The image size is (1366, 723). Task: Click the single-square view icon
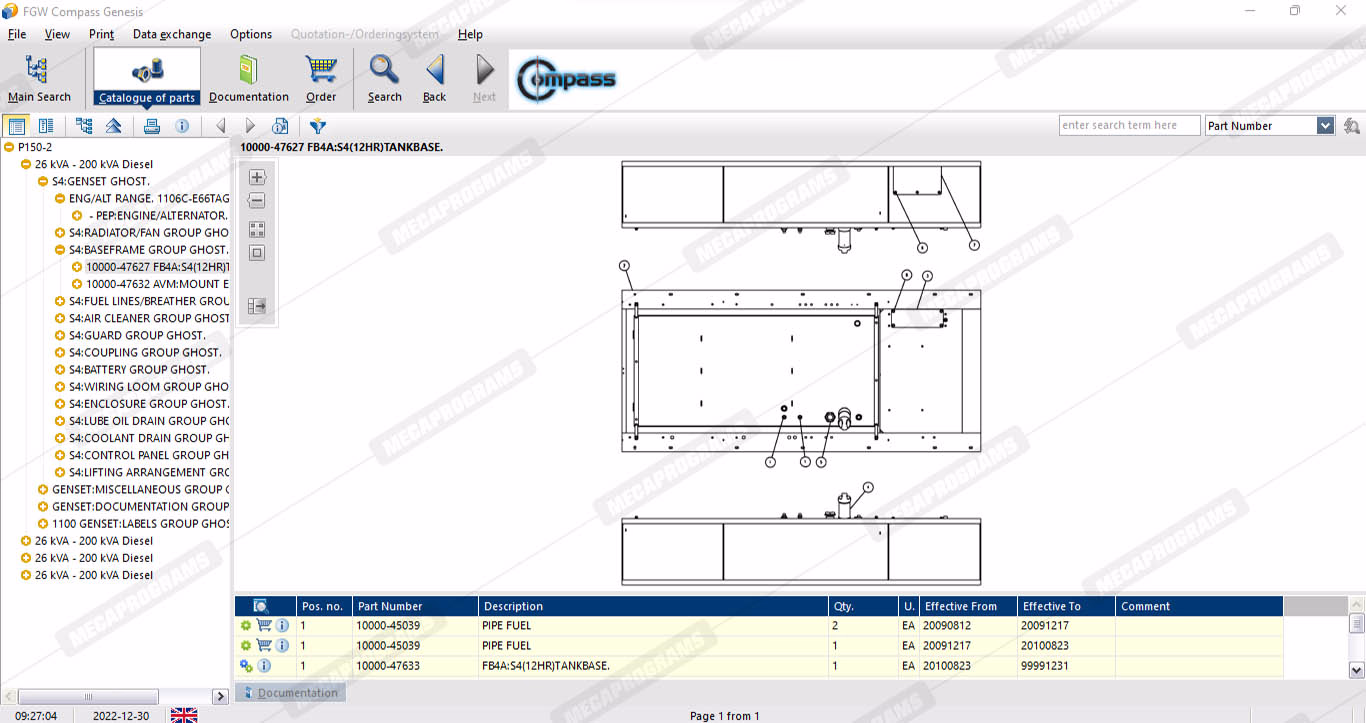(257, 253)
